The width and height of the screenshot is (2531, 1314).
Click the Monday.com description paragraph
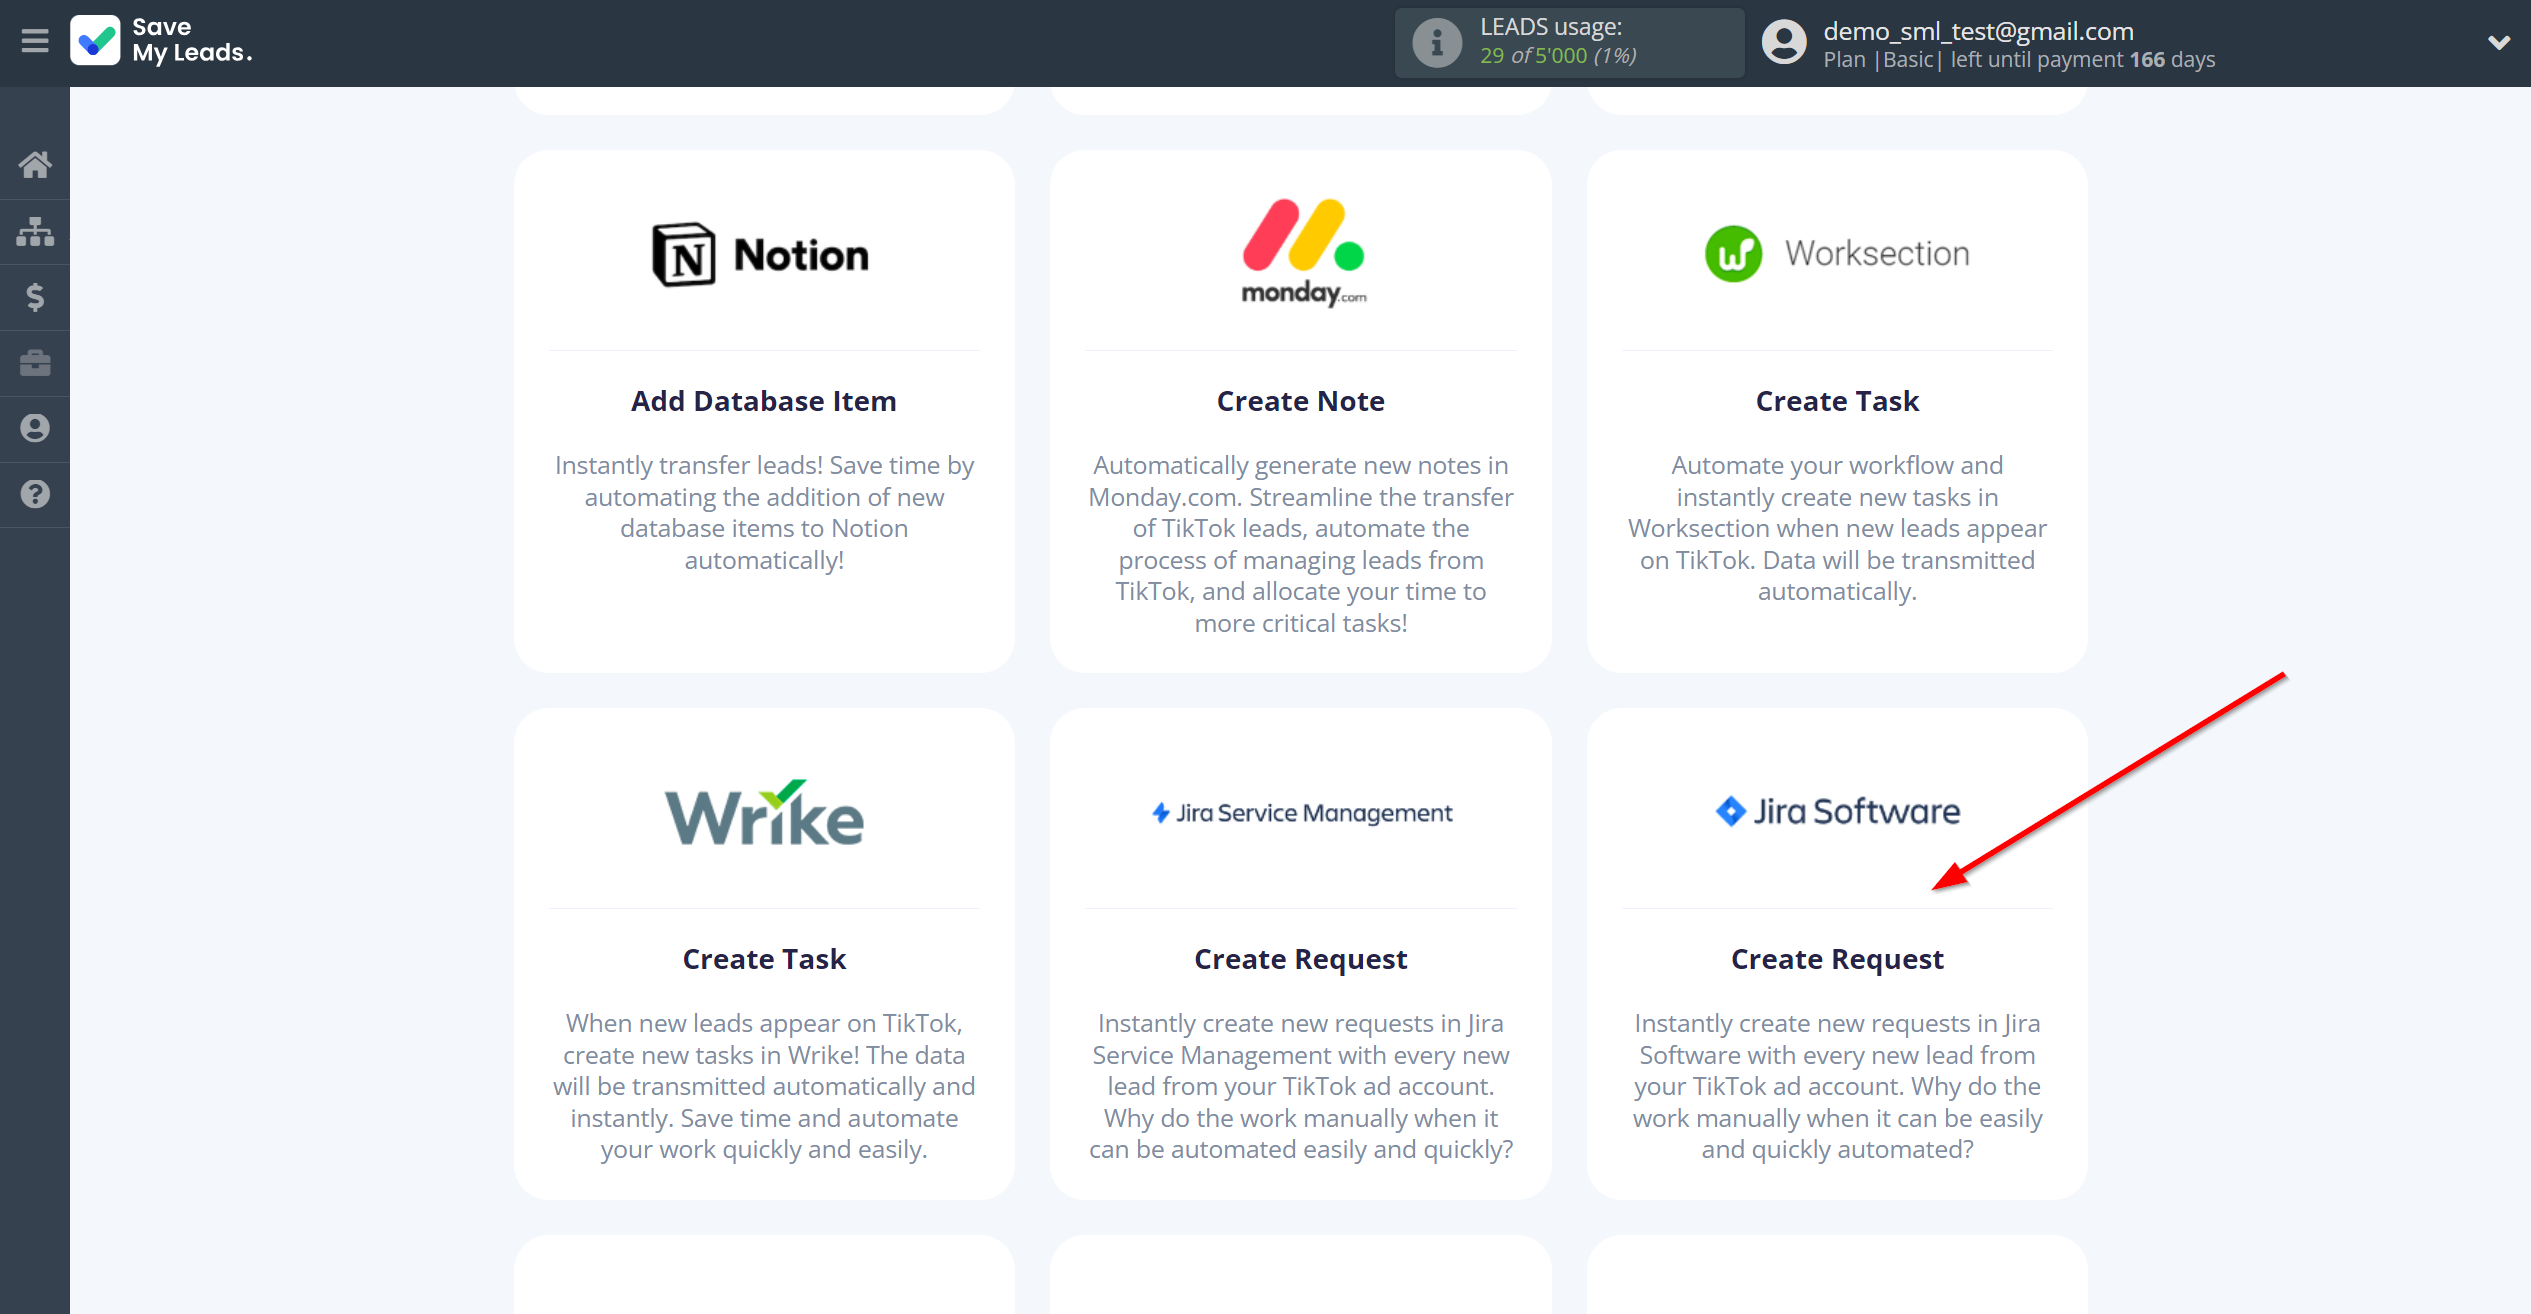point(1300,544)
